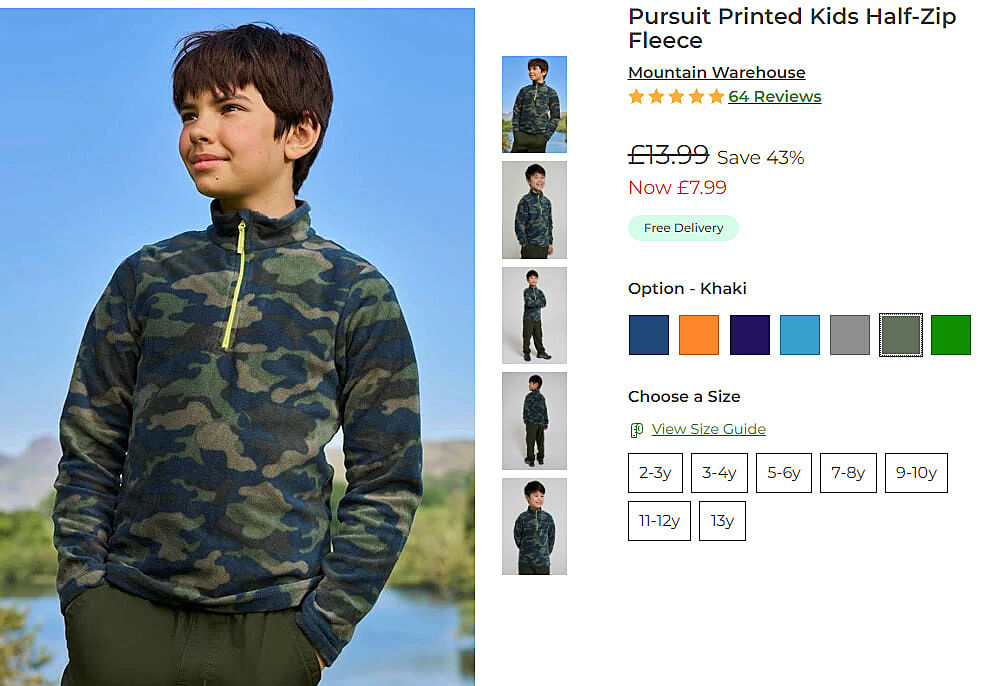Show the third thumbnail, full-body side pose
984x686 pixels.
click(x=534, y=315)
